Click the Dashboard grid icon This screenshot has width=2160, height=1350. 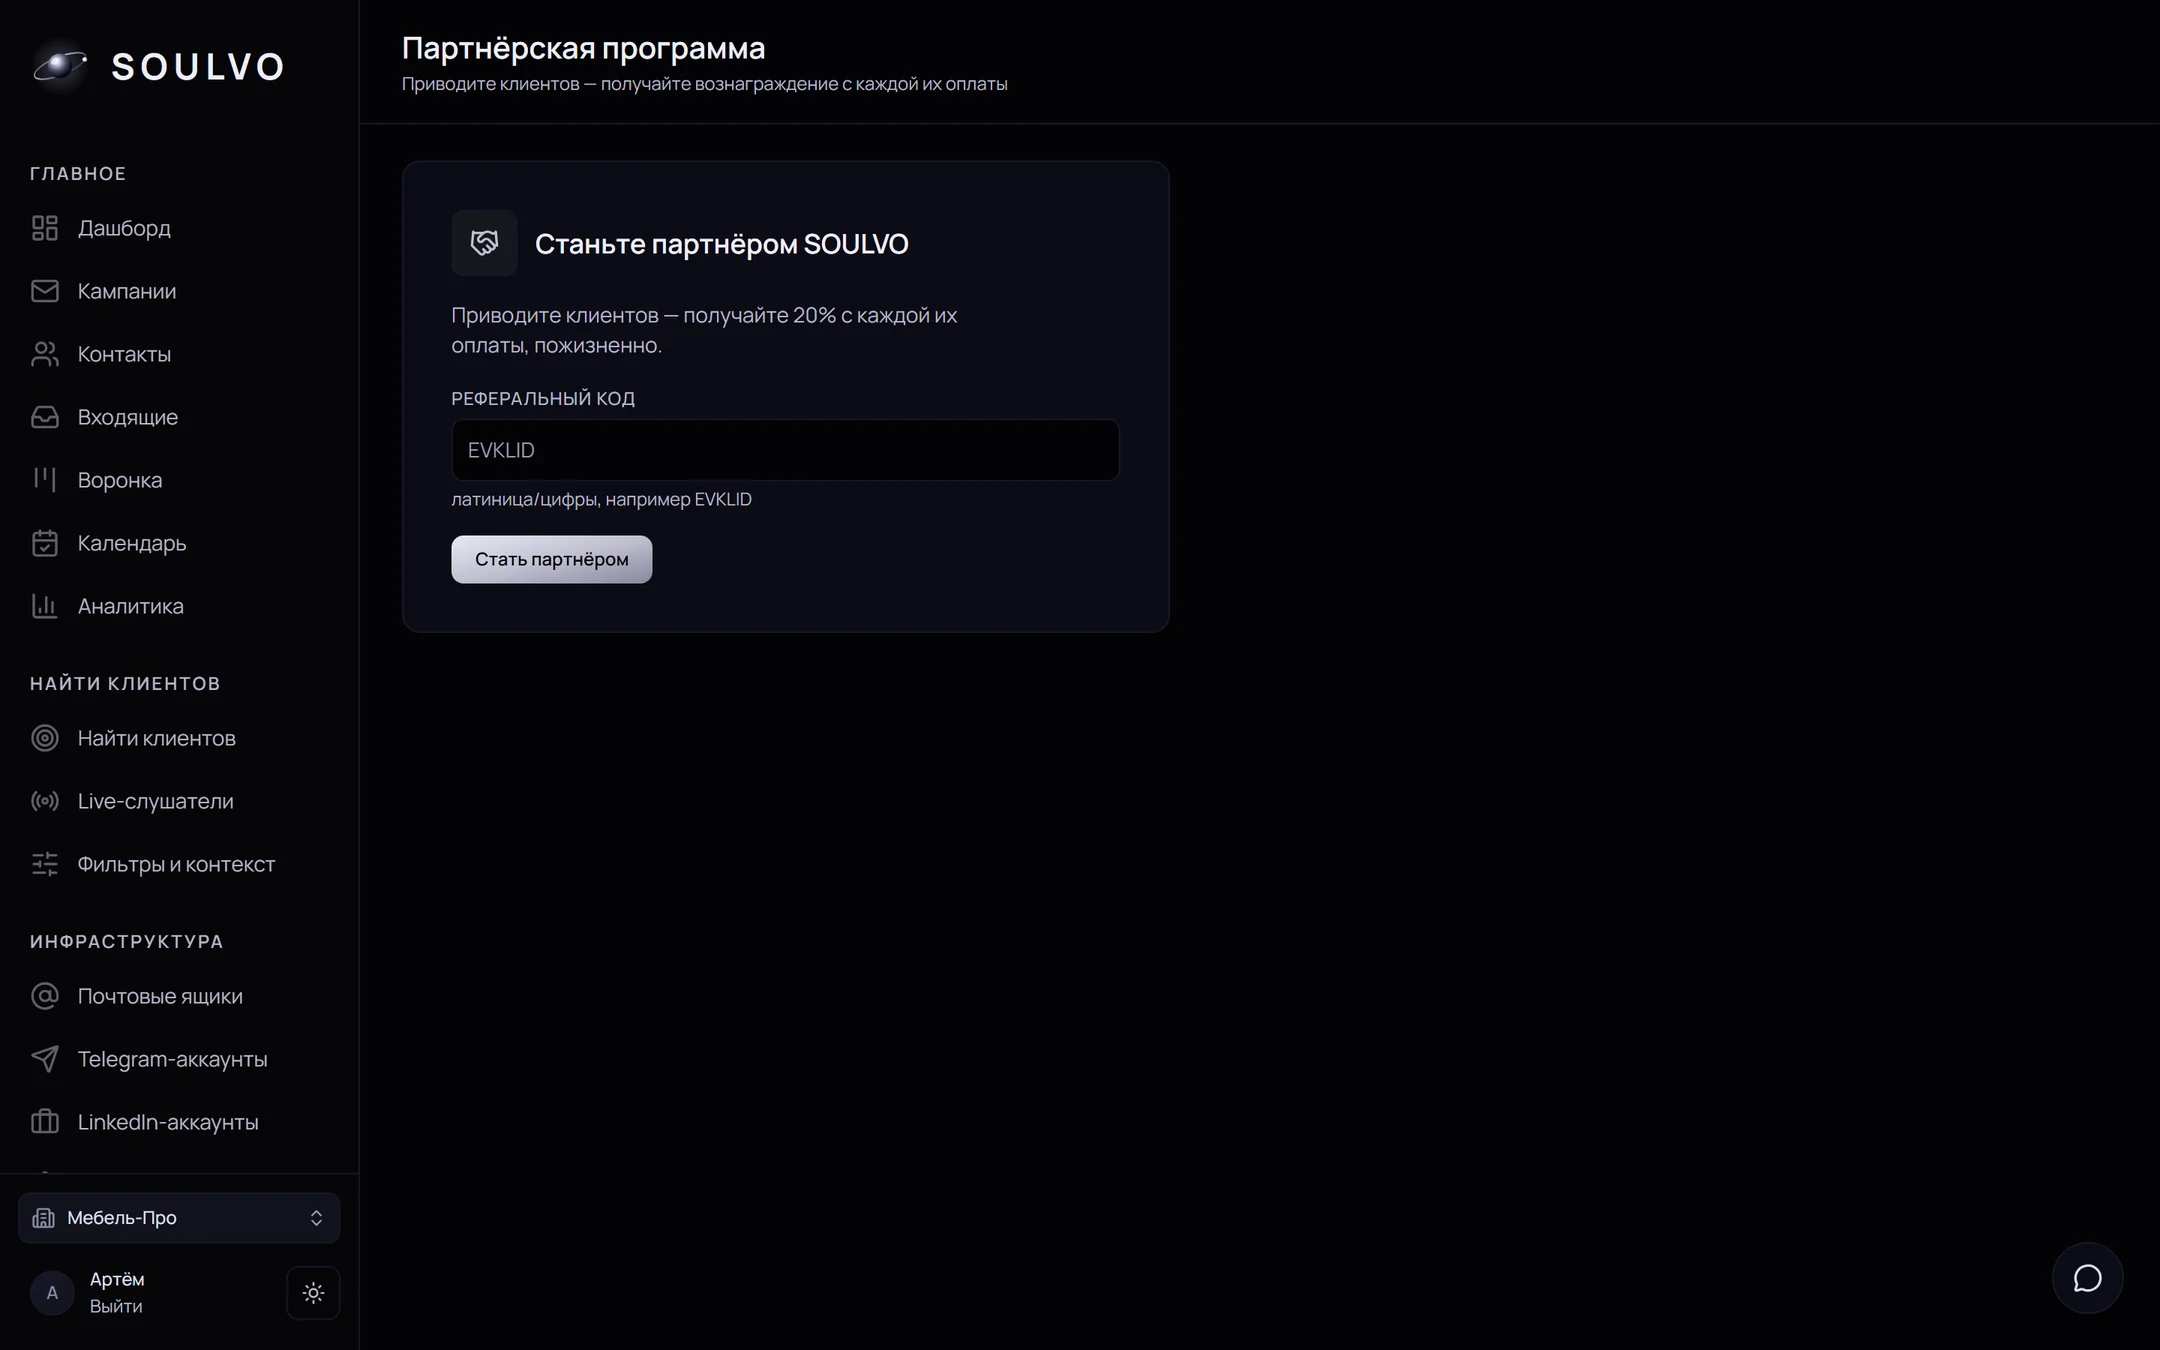coord(45,228)
